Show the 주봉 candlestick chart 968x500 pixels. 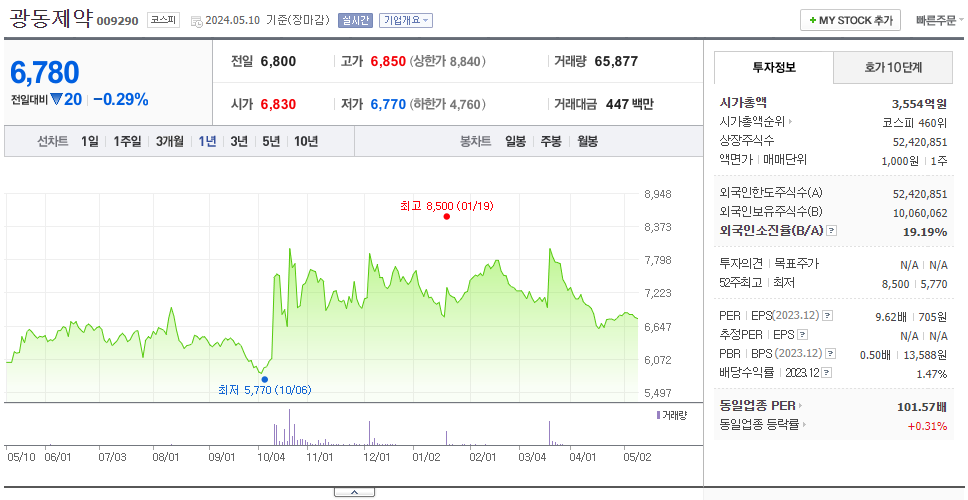click(x=551, y=141)
